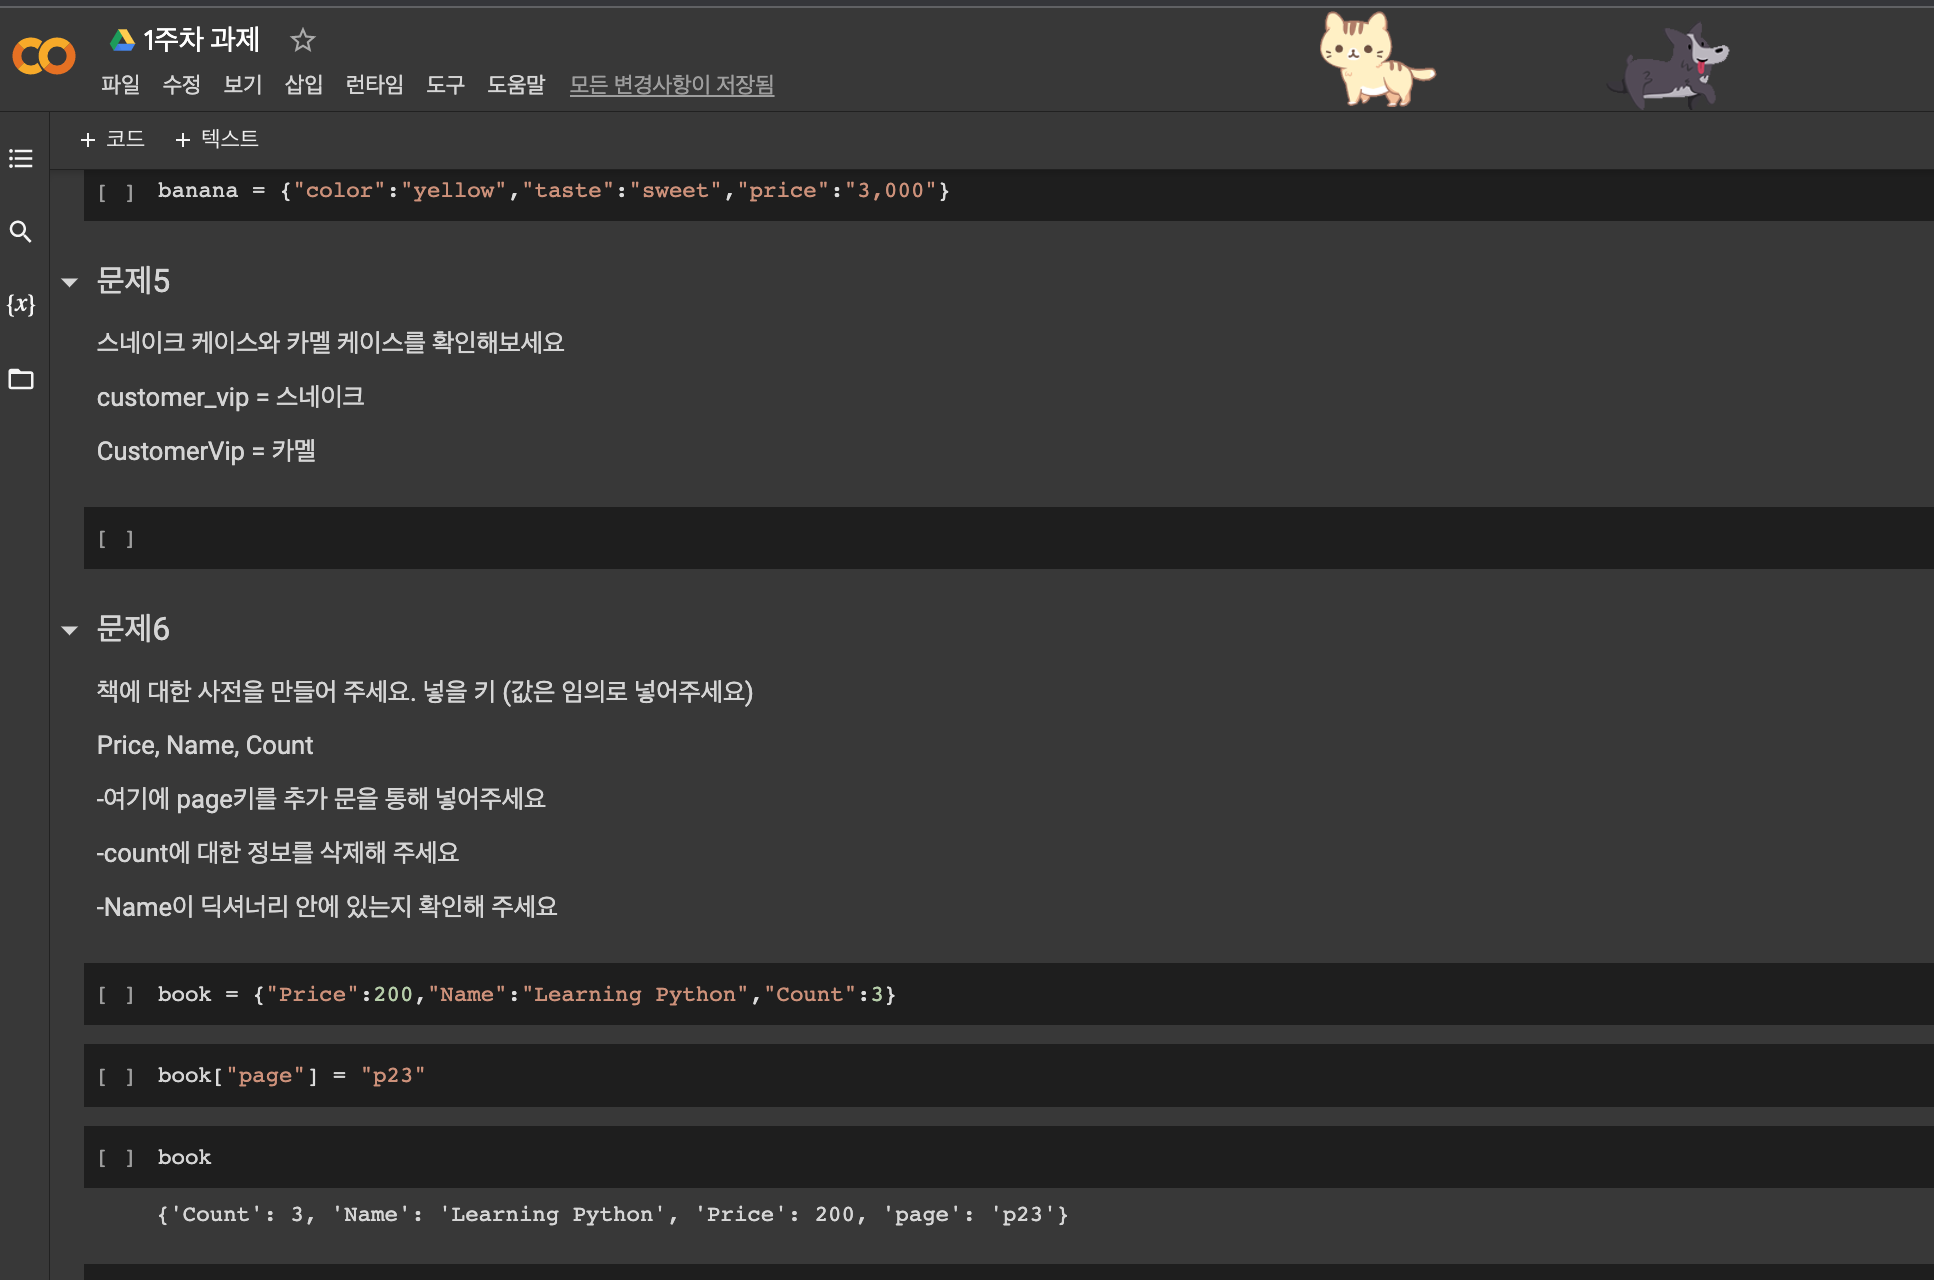Open the find and replace search icon
Viewport: 1934px width, 1280px height.
pos(21,232)
